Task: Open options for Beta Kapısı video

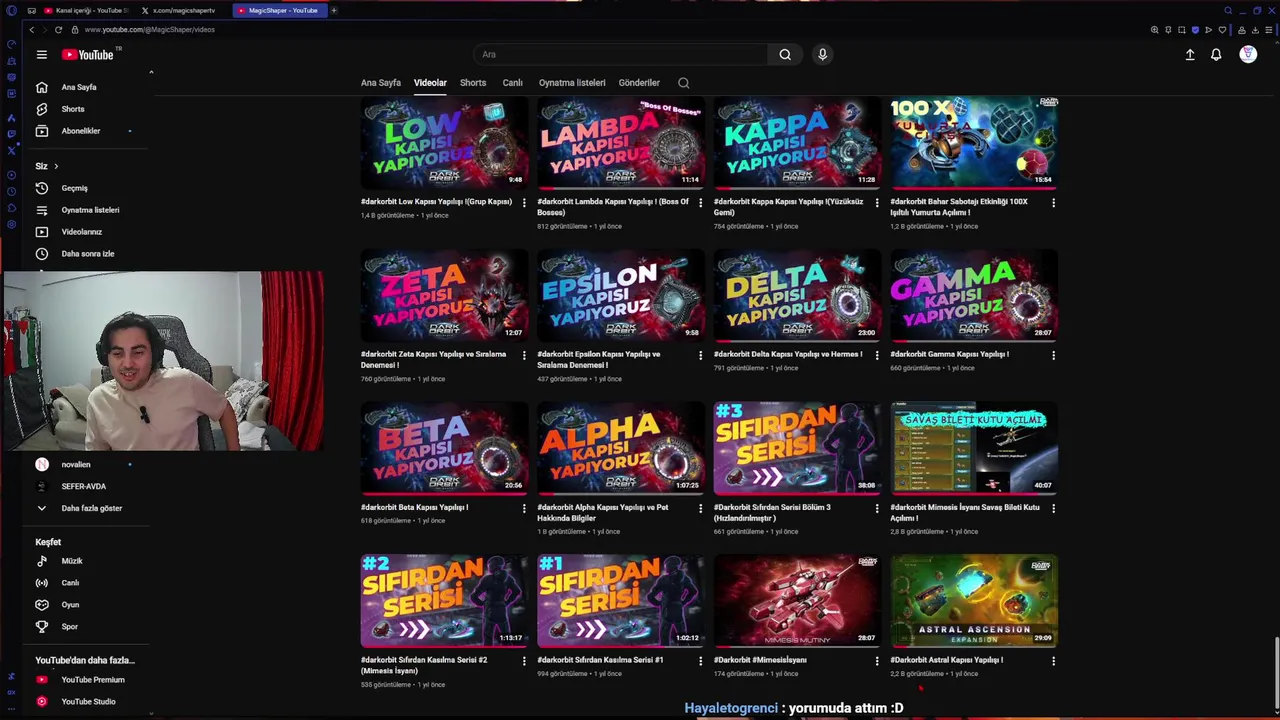Action: point(524,508)
